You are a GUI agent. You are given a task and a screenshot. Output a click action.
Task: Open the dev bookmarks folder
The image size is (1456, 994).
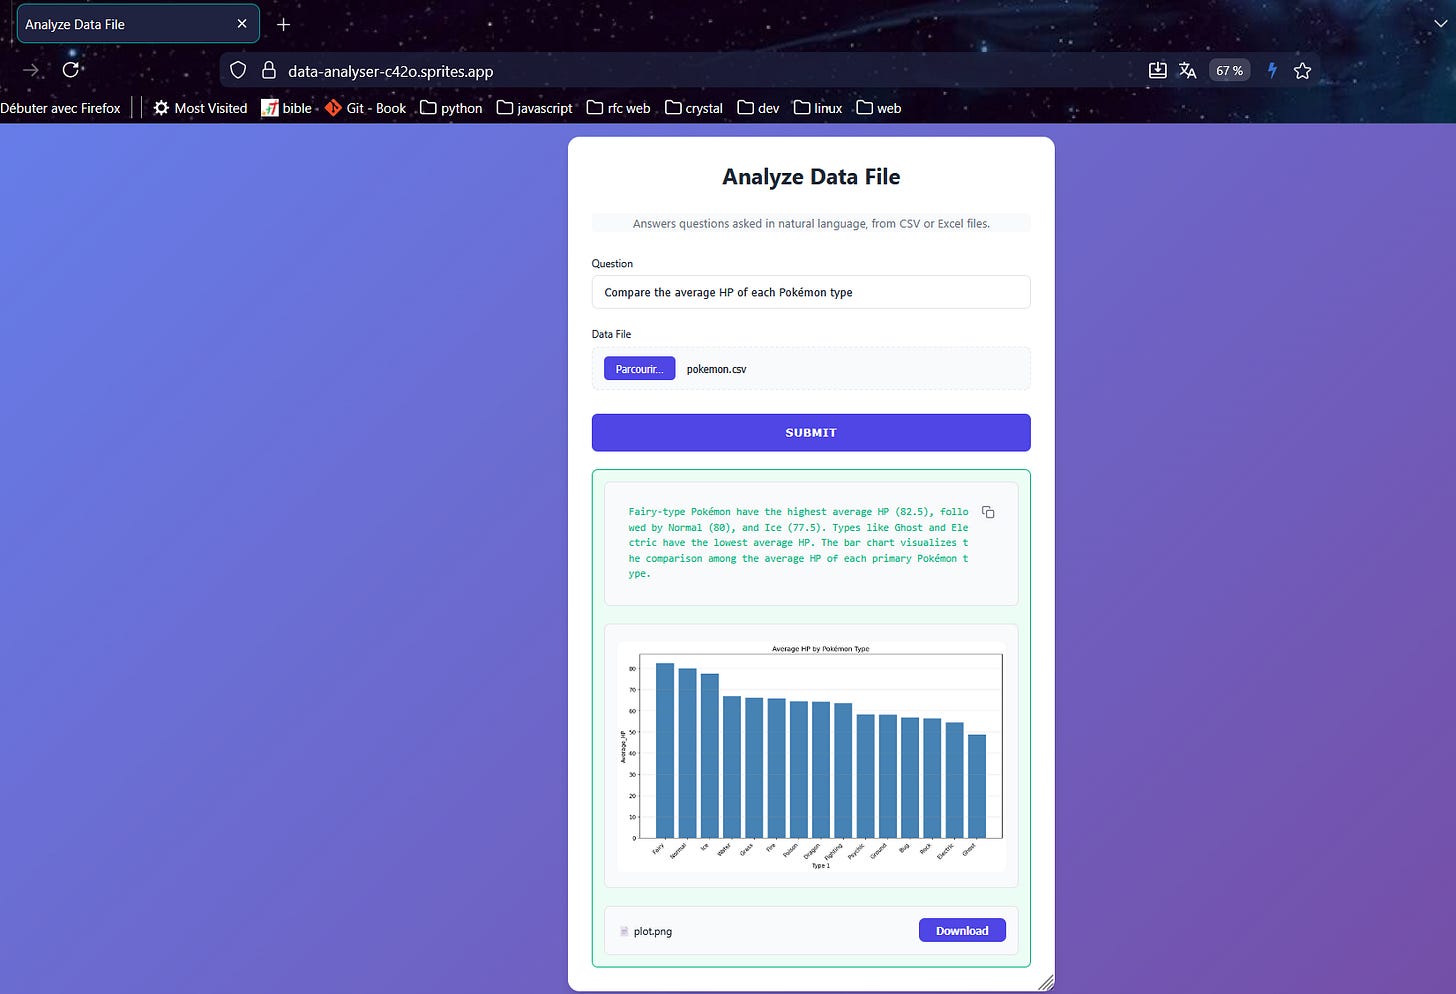pos(758,108)
